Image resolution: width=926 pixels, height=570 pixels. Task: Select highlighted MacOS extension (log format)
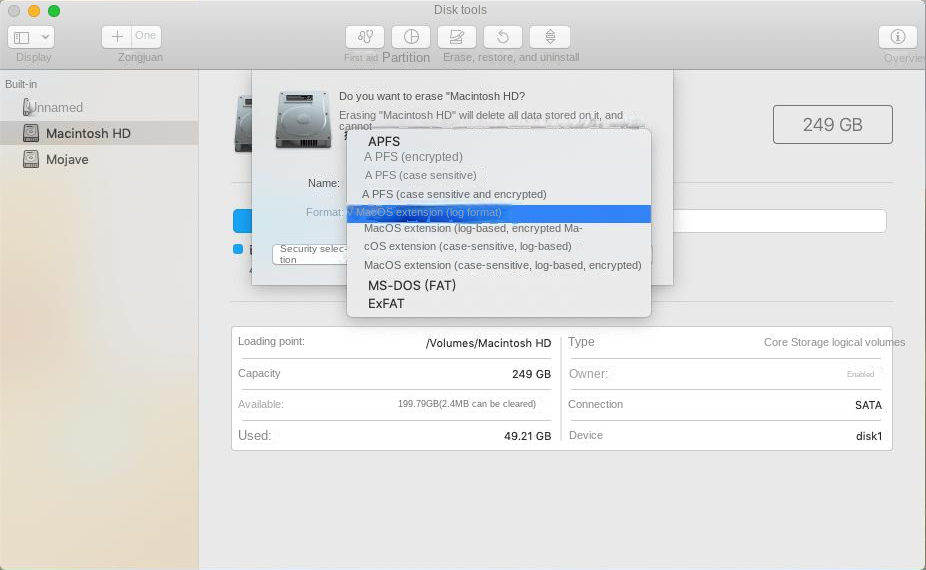pyautogui.click(x=498, y=213)
